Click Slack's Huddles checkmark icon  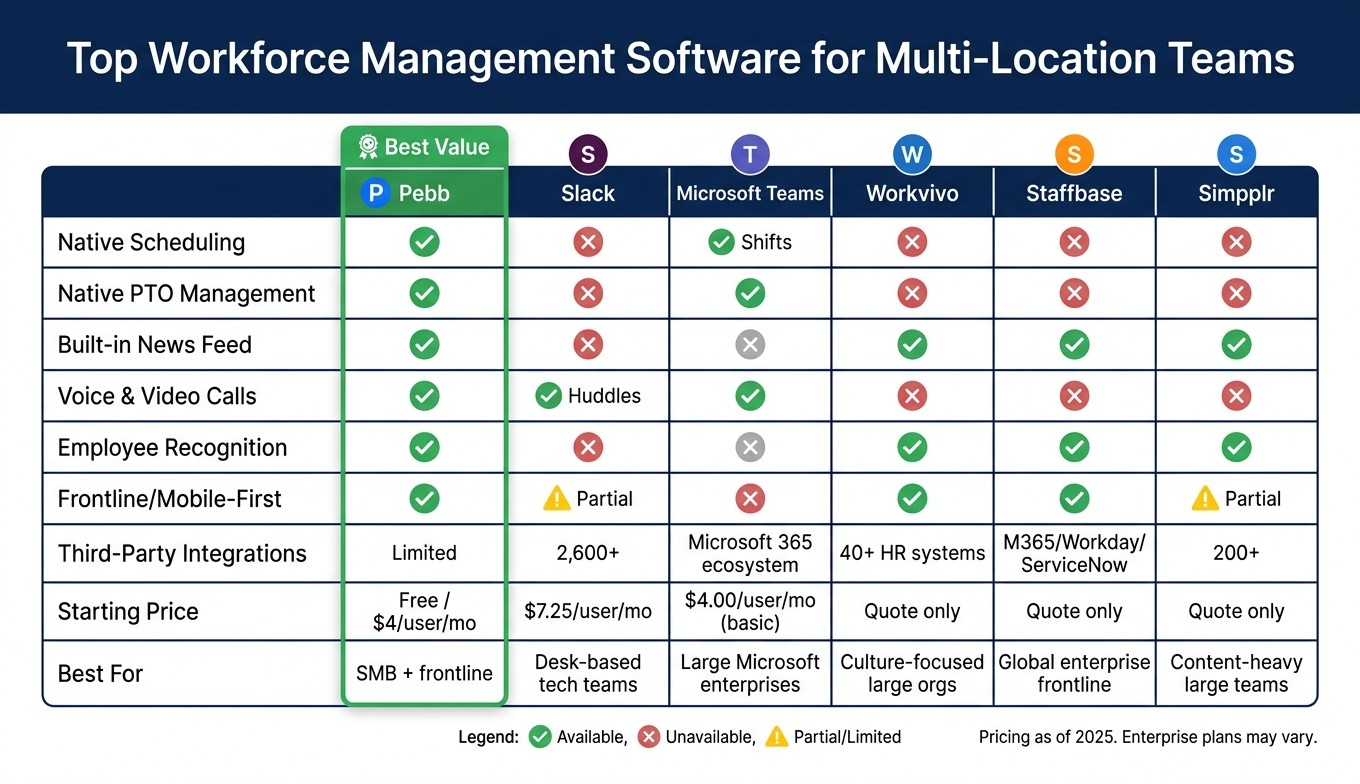(548, 396)
